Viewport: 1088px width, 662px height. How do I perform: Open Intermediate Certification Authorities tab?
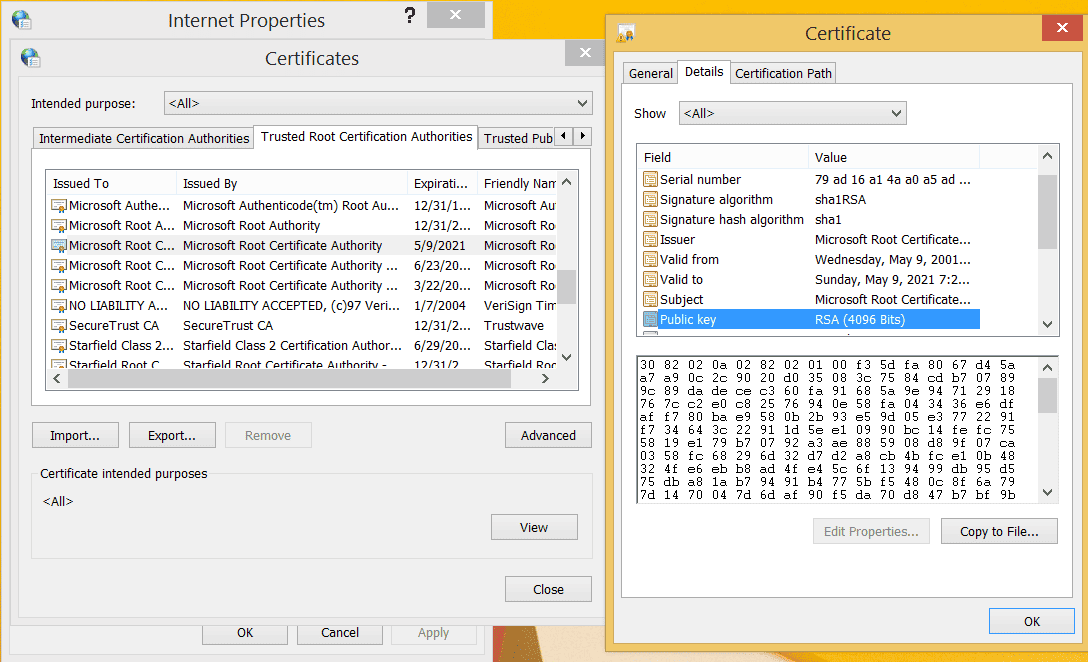tap(144, 138)
